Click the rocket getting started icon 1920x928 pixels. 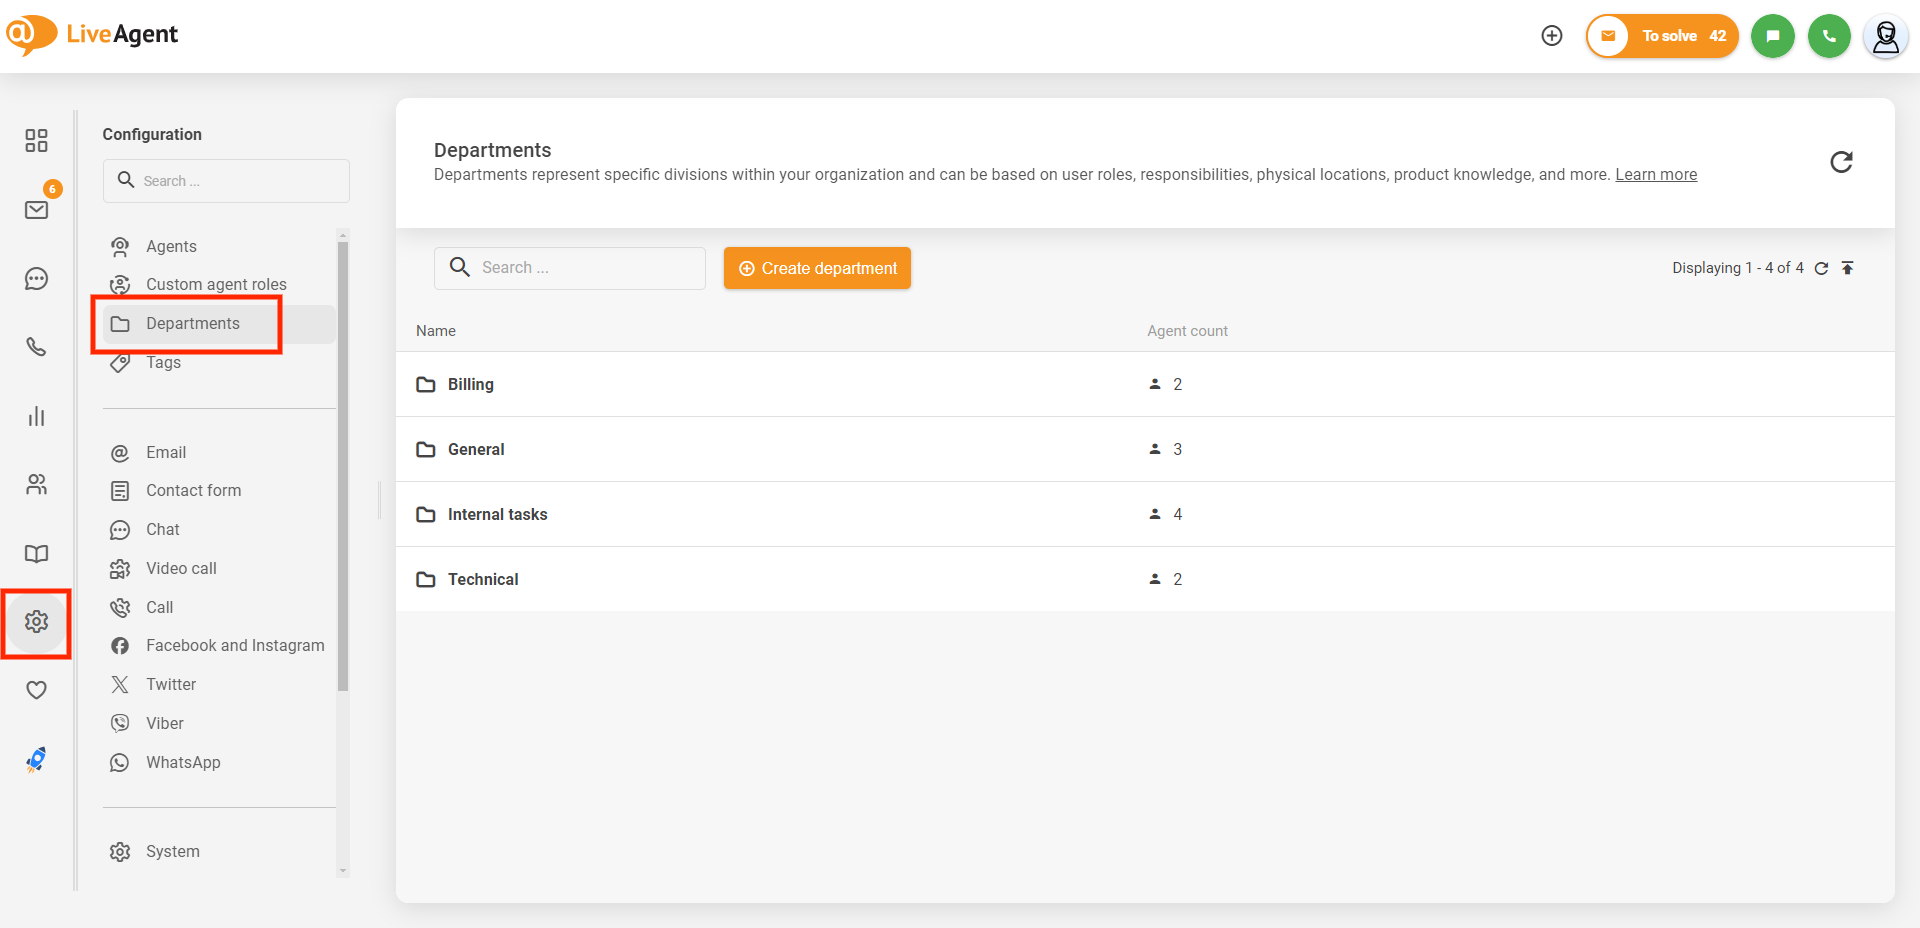pyautogui.click(x=36, y=760)
